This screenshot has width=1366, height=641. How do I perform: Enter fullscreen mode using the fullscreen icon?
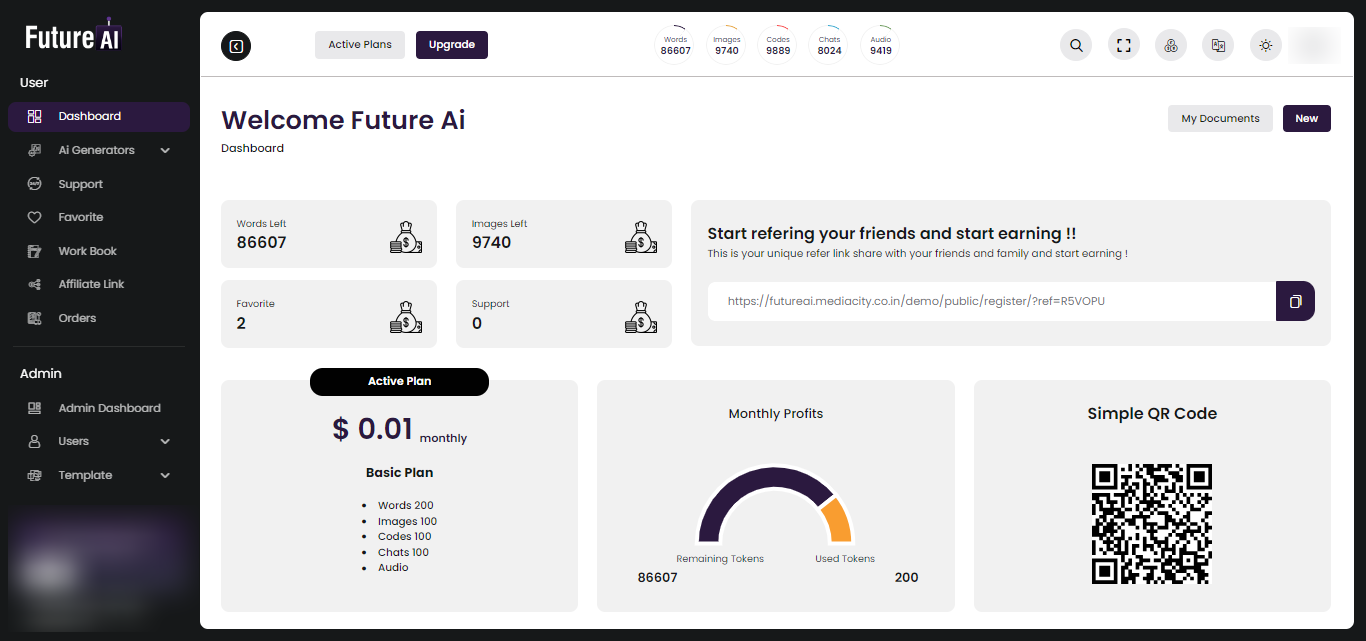coord(1123,45)
